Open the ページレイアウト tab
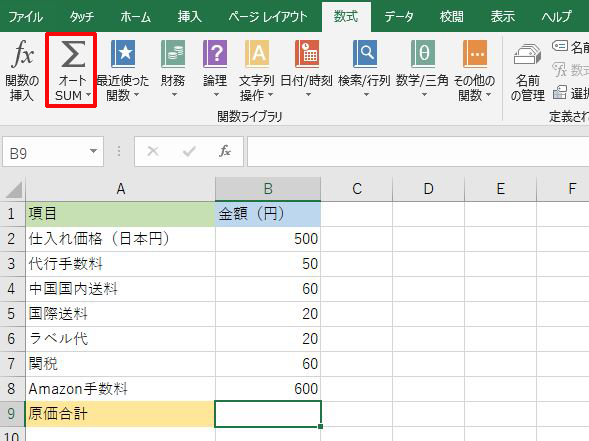 [x=268, y=17]
